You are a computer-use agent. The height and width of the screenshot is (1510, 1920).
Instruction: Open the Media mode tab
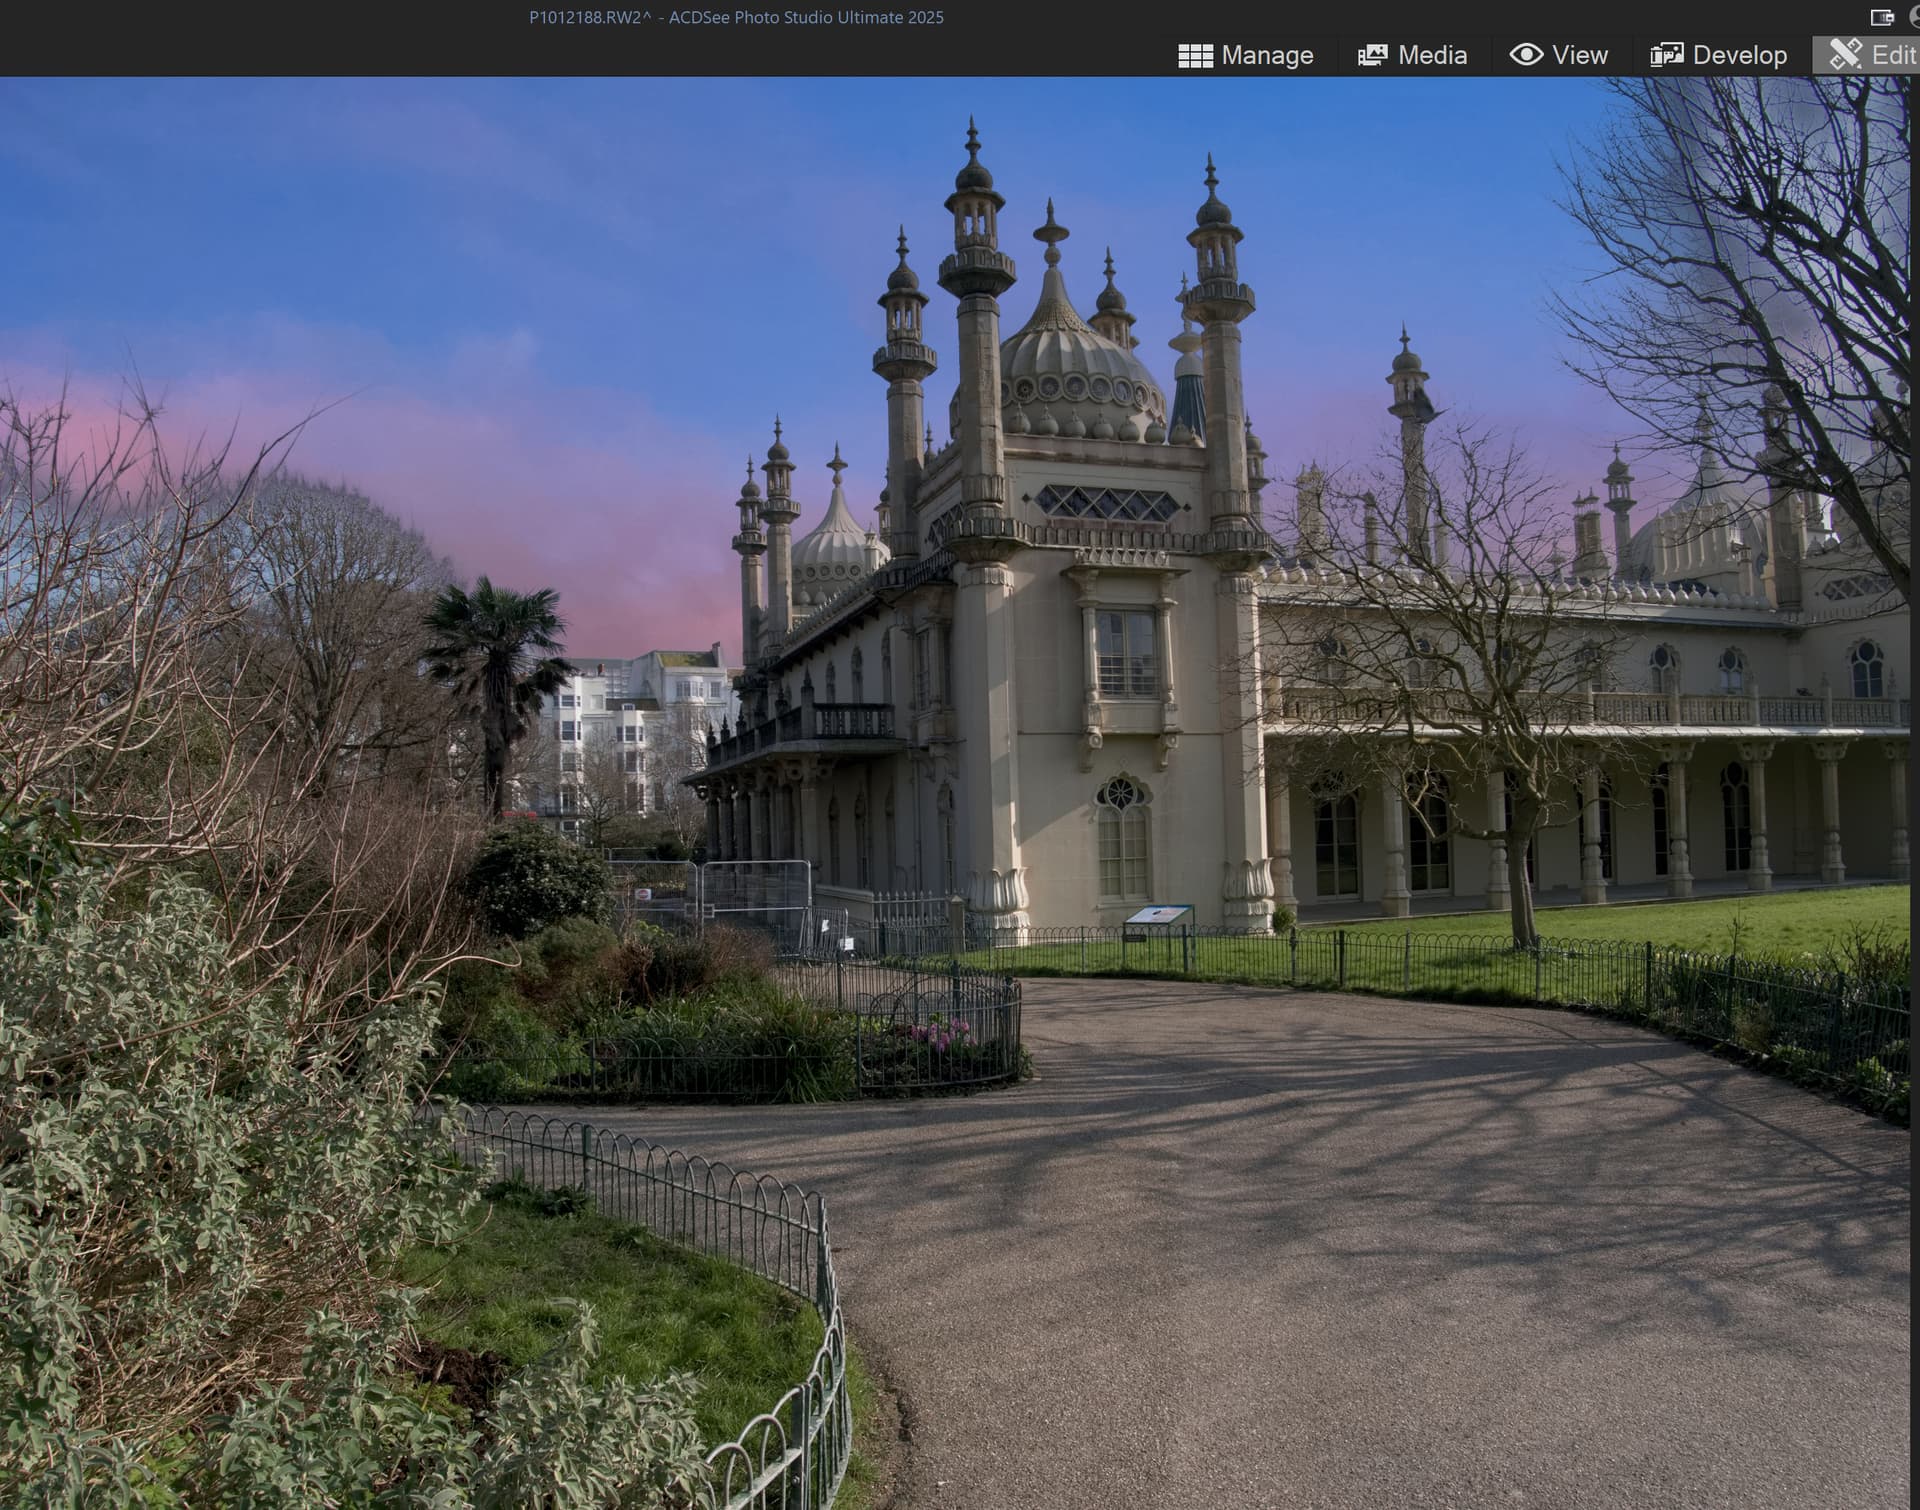[1412, 55]
